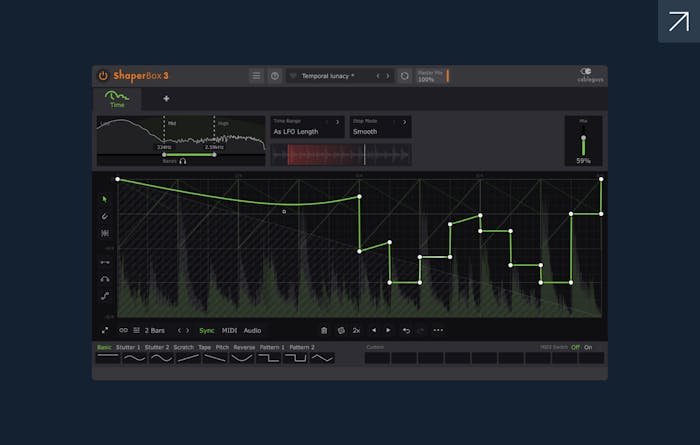Choose the arc curve drawing tool
This screenshot has height=445, width=700.
point(105,279)
